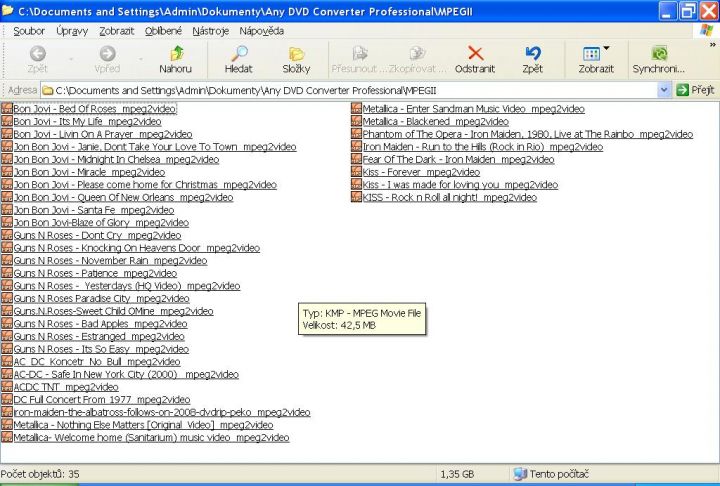Click the Přesunout move-to toolbar icon
The width and height of the screenshot is (720, 486).
tap(360, 53)
